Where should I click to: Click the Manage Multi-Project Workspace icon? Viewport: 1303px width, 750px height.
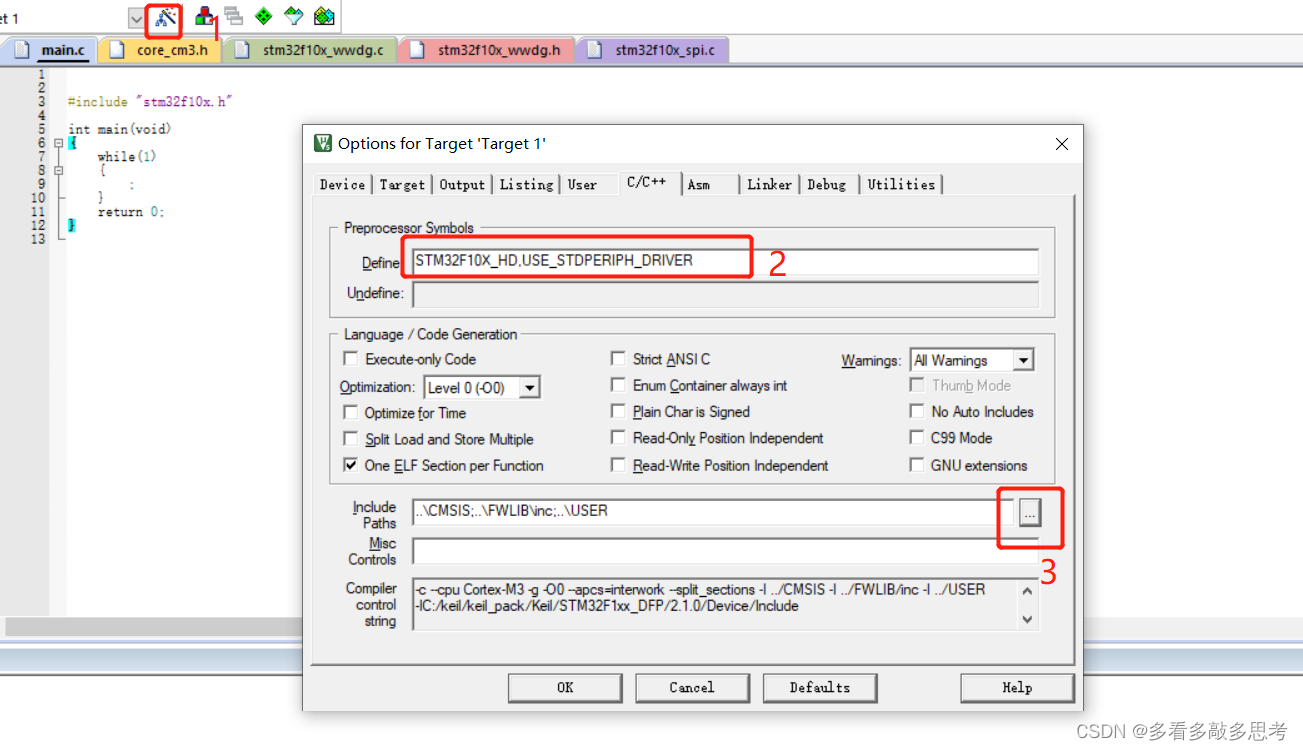(233, 16)
